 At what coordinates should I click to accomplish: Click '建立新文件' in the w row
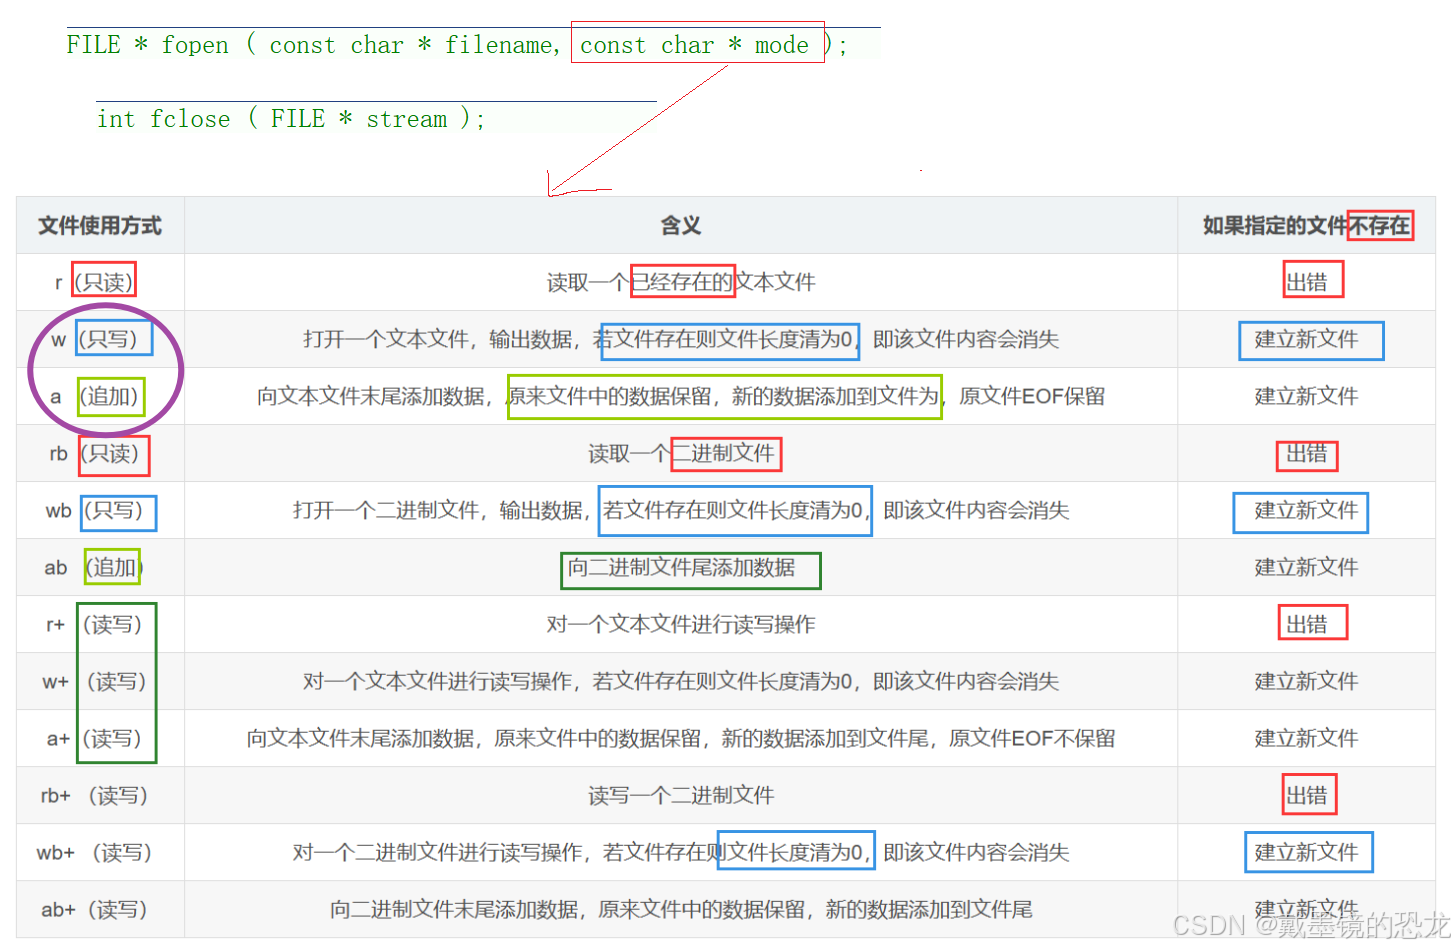pos(1306,340)
